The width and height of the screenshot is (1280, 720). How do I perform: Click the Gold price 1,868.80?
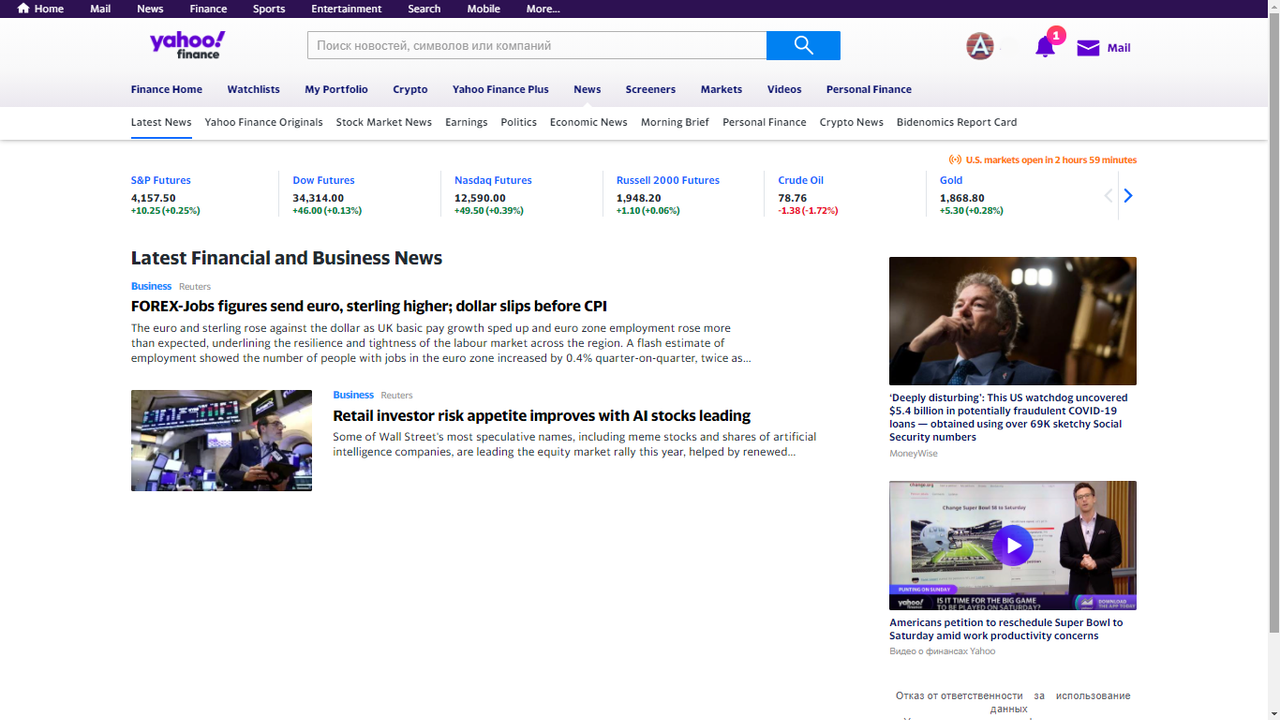tap(962, 198)
